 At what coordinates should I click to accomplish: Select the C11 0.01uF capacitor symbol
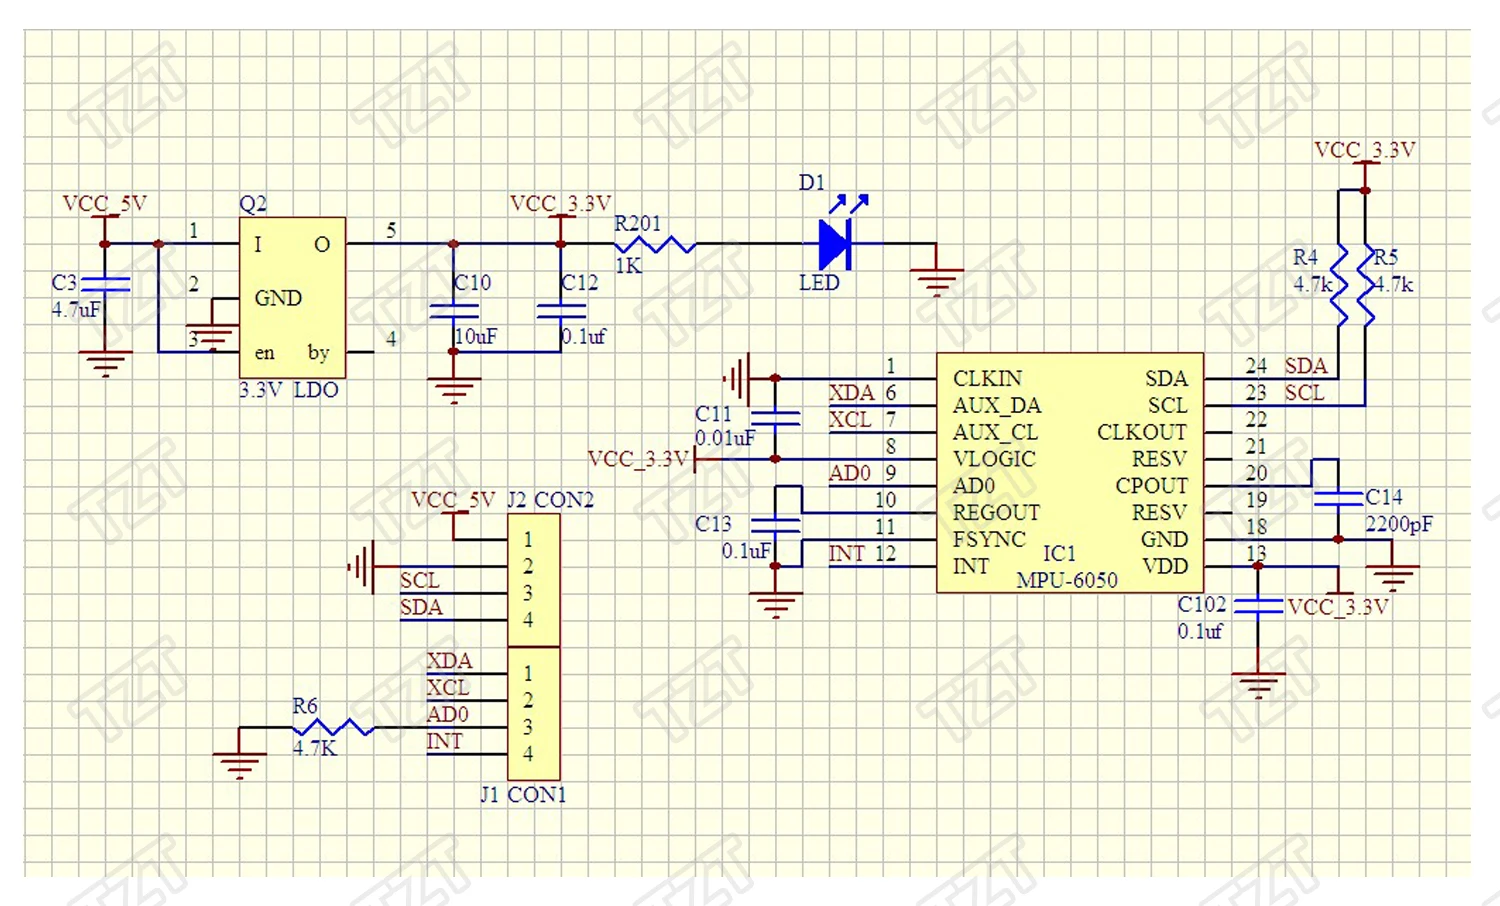point(775,418)
